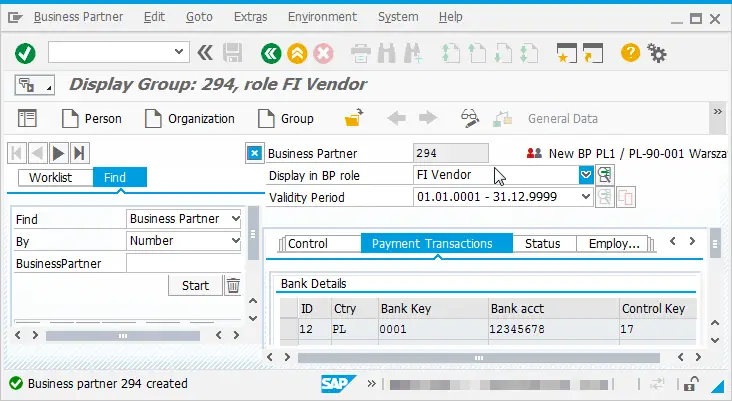
Task: Click the Start search button
Action: (195, 285)
